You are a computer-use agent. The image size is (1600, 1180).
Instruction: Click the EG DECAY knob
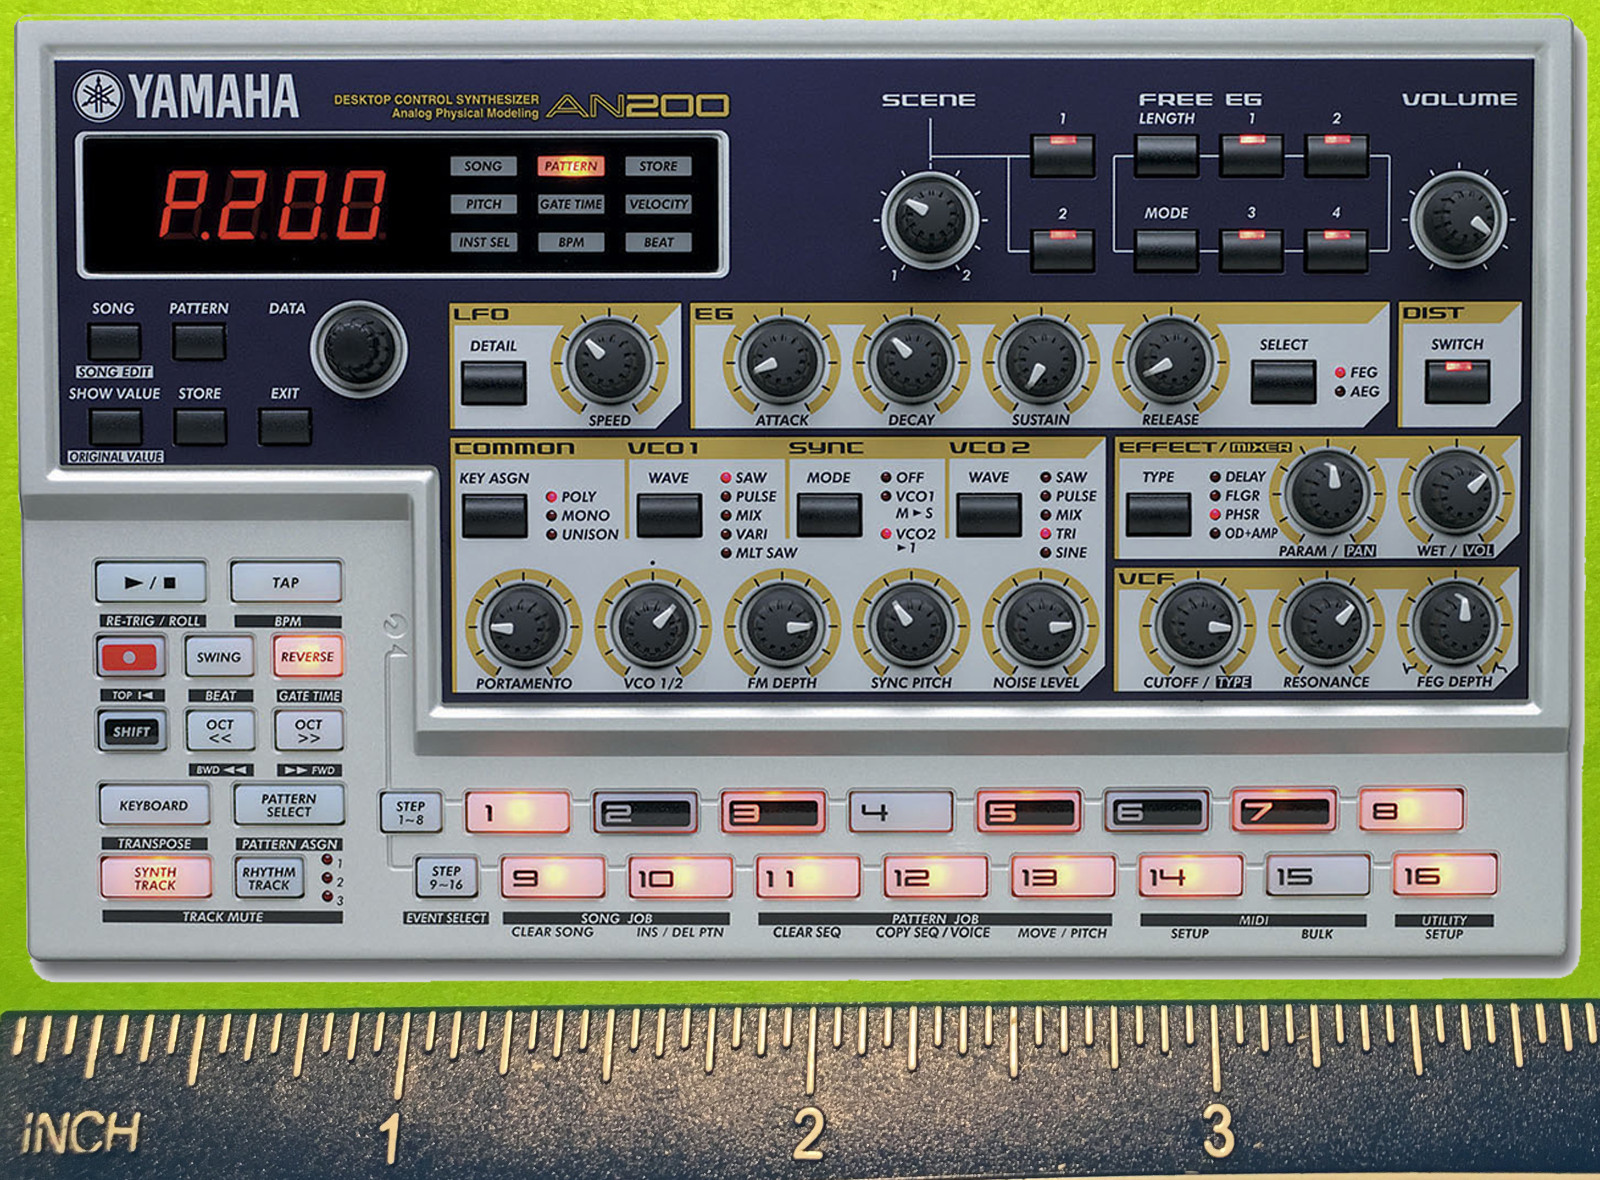point(911,362)
